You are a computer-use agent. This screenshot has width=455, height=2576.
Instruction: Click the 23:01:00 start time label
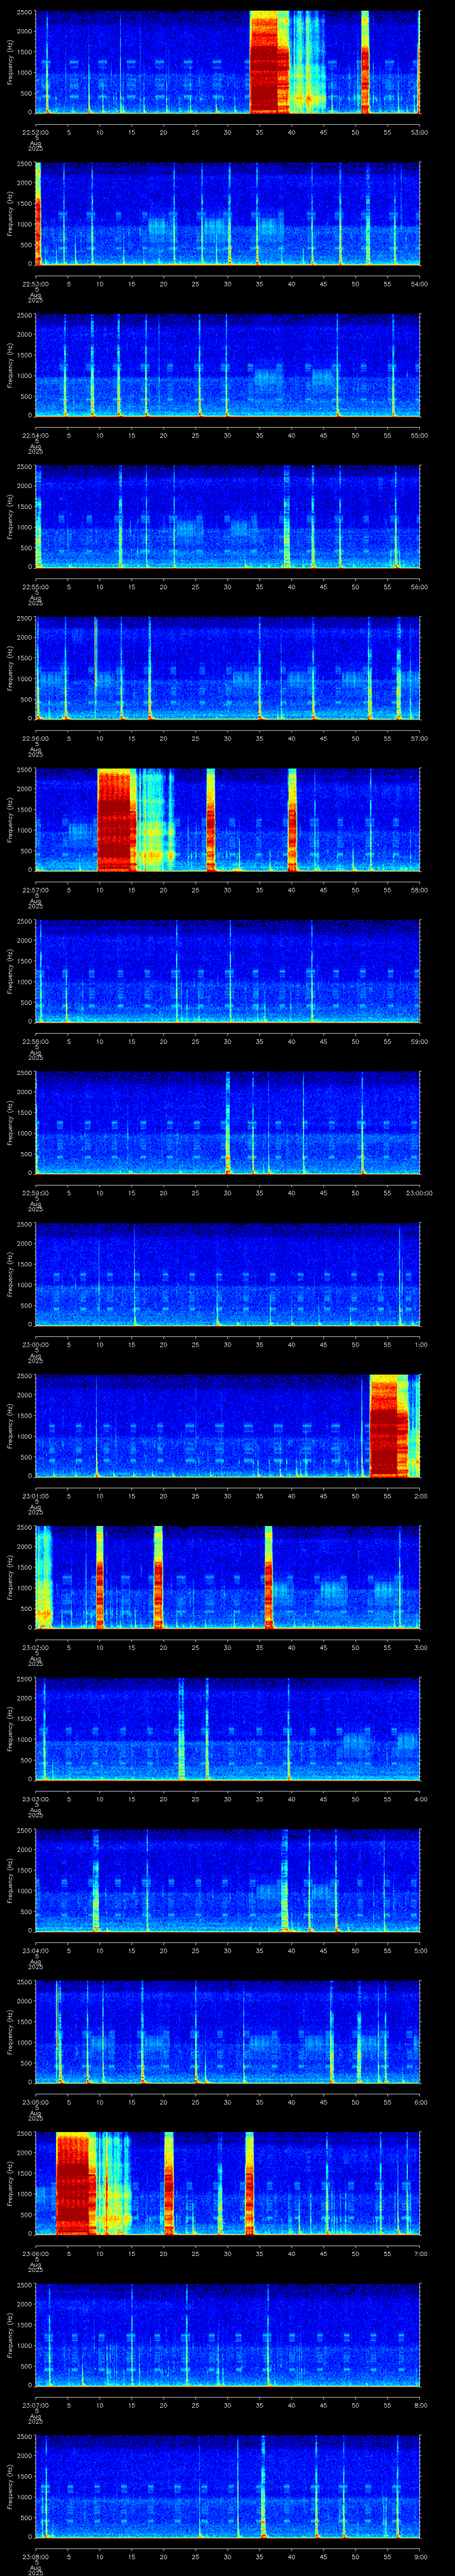click(35, 1496)
